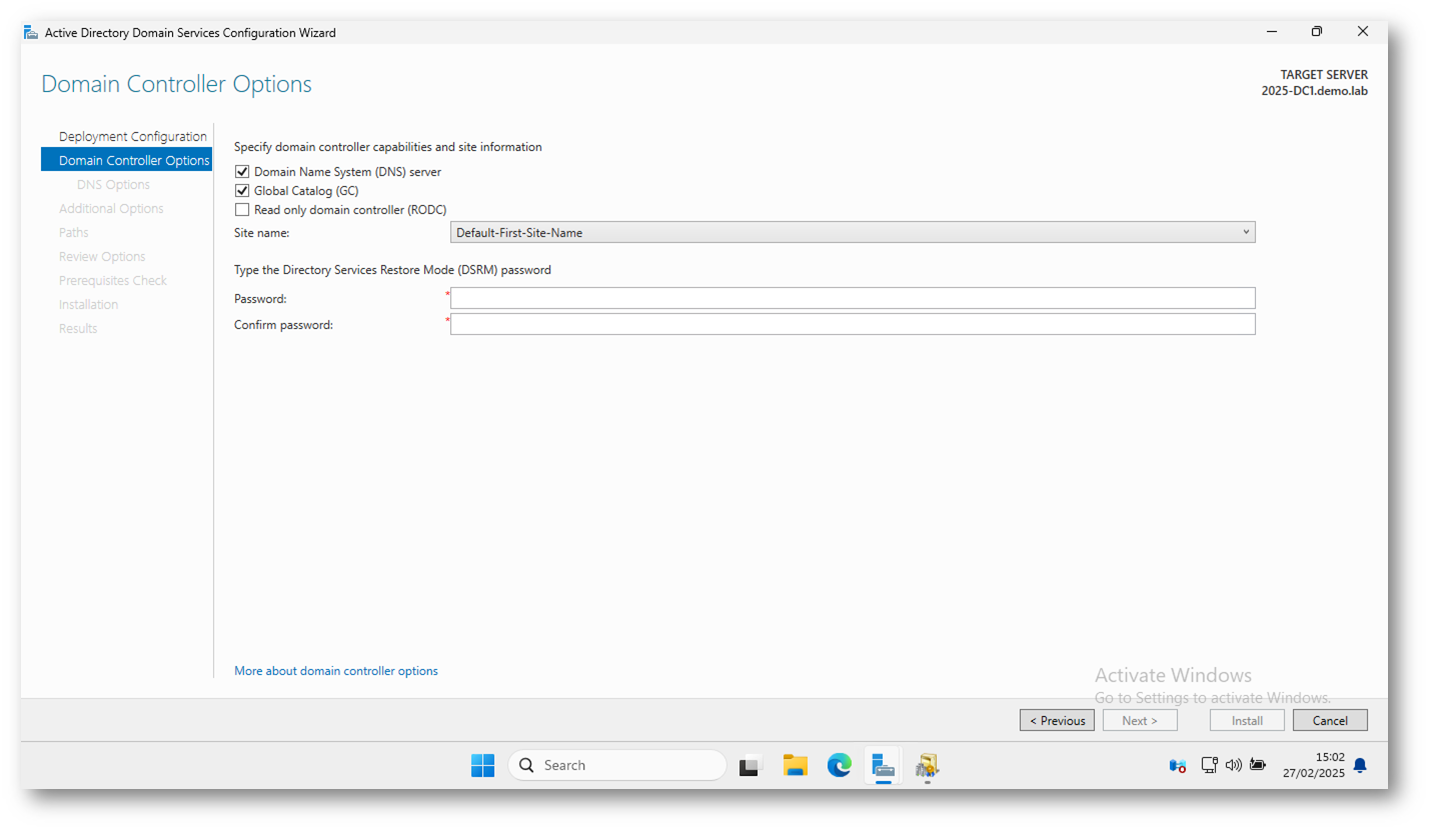Launch File Explorer from the taskbar
This screenshot has width=1430, height=831.
tap(795, 765)
